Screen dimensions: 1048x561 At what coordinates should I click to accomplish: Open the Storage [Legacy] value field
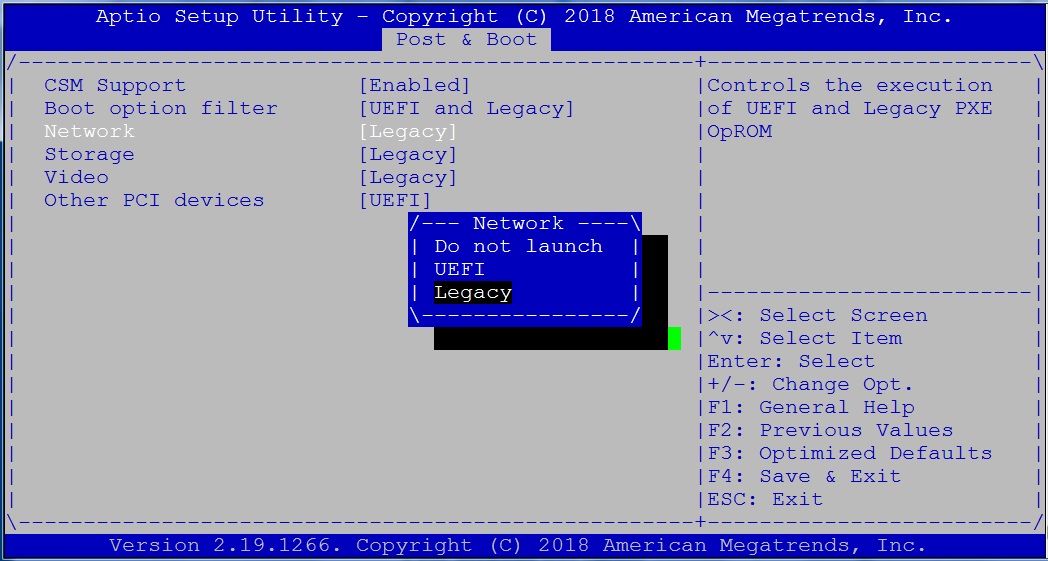point(407,155)
